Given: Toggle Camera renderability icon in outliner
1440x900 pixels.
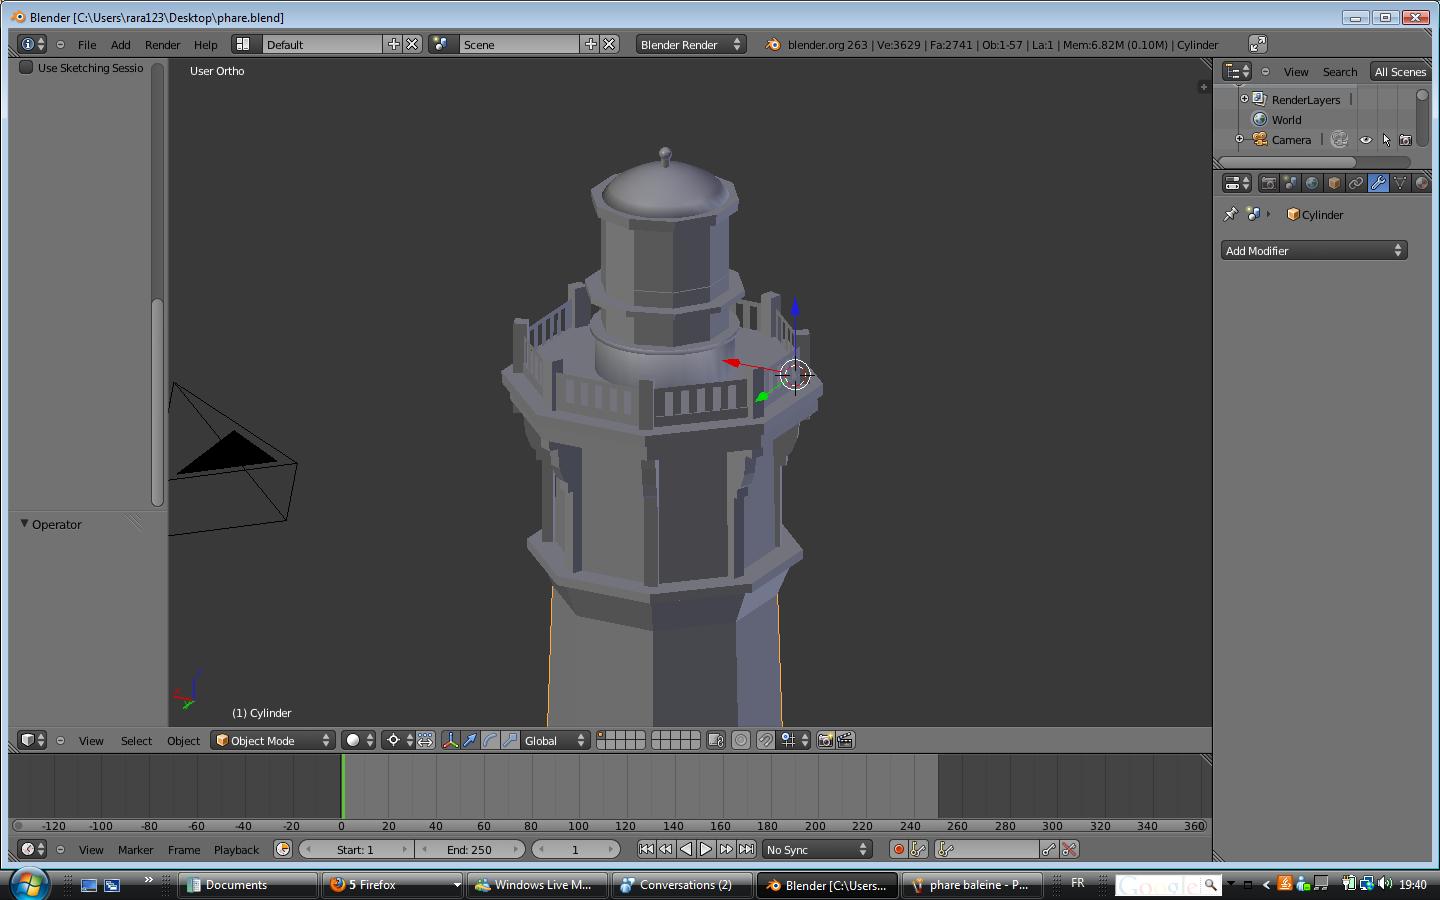Looking at the screenshot, I should tap(1405, 140).
